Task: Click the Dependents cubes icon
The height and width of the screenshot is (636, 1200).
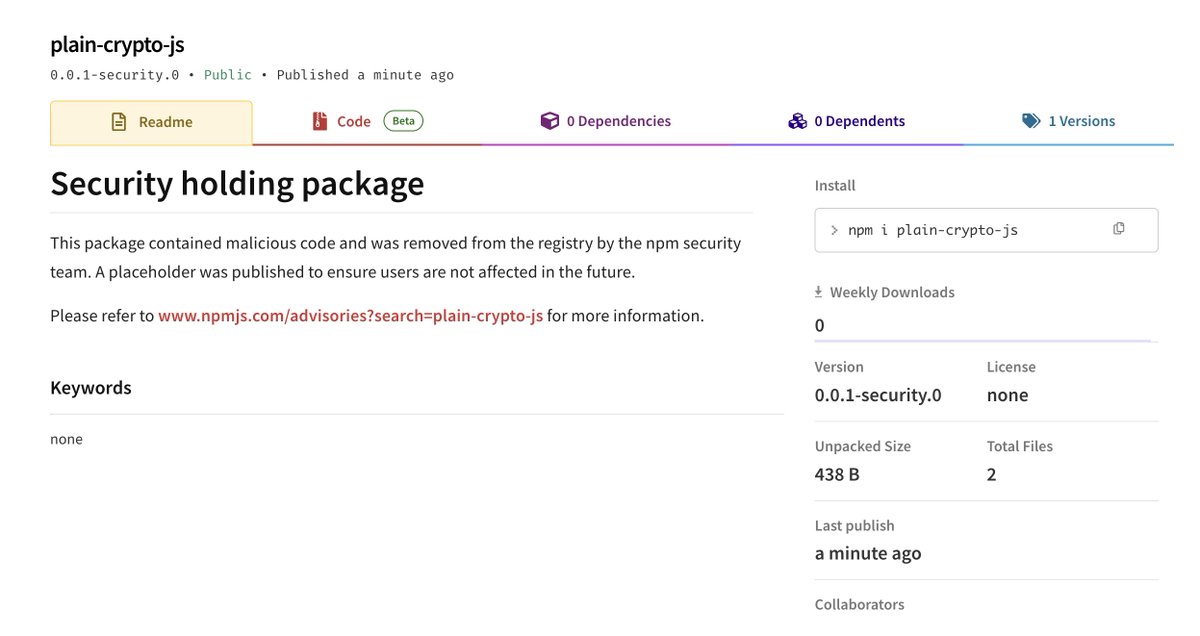Action: click(797, 121)
